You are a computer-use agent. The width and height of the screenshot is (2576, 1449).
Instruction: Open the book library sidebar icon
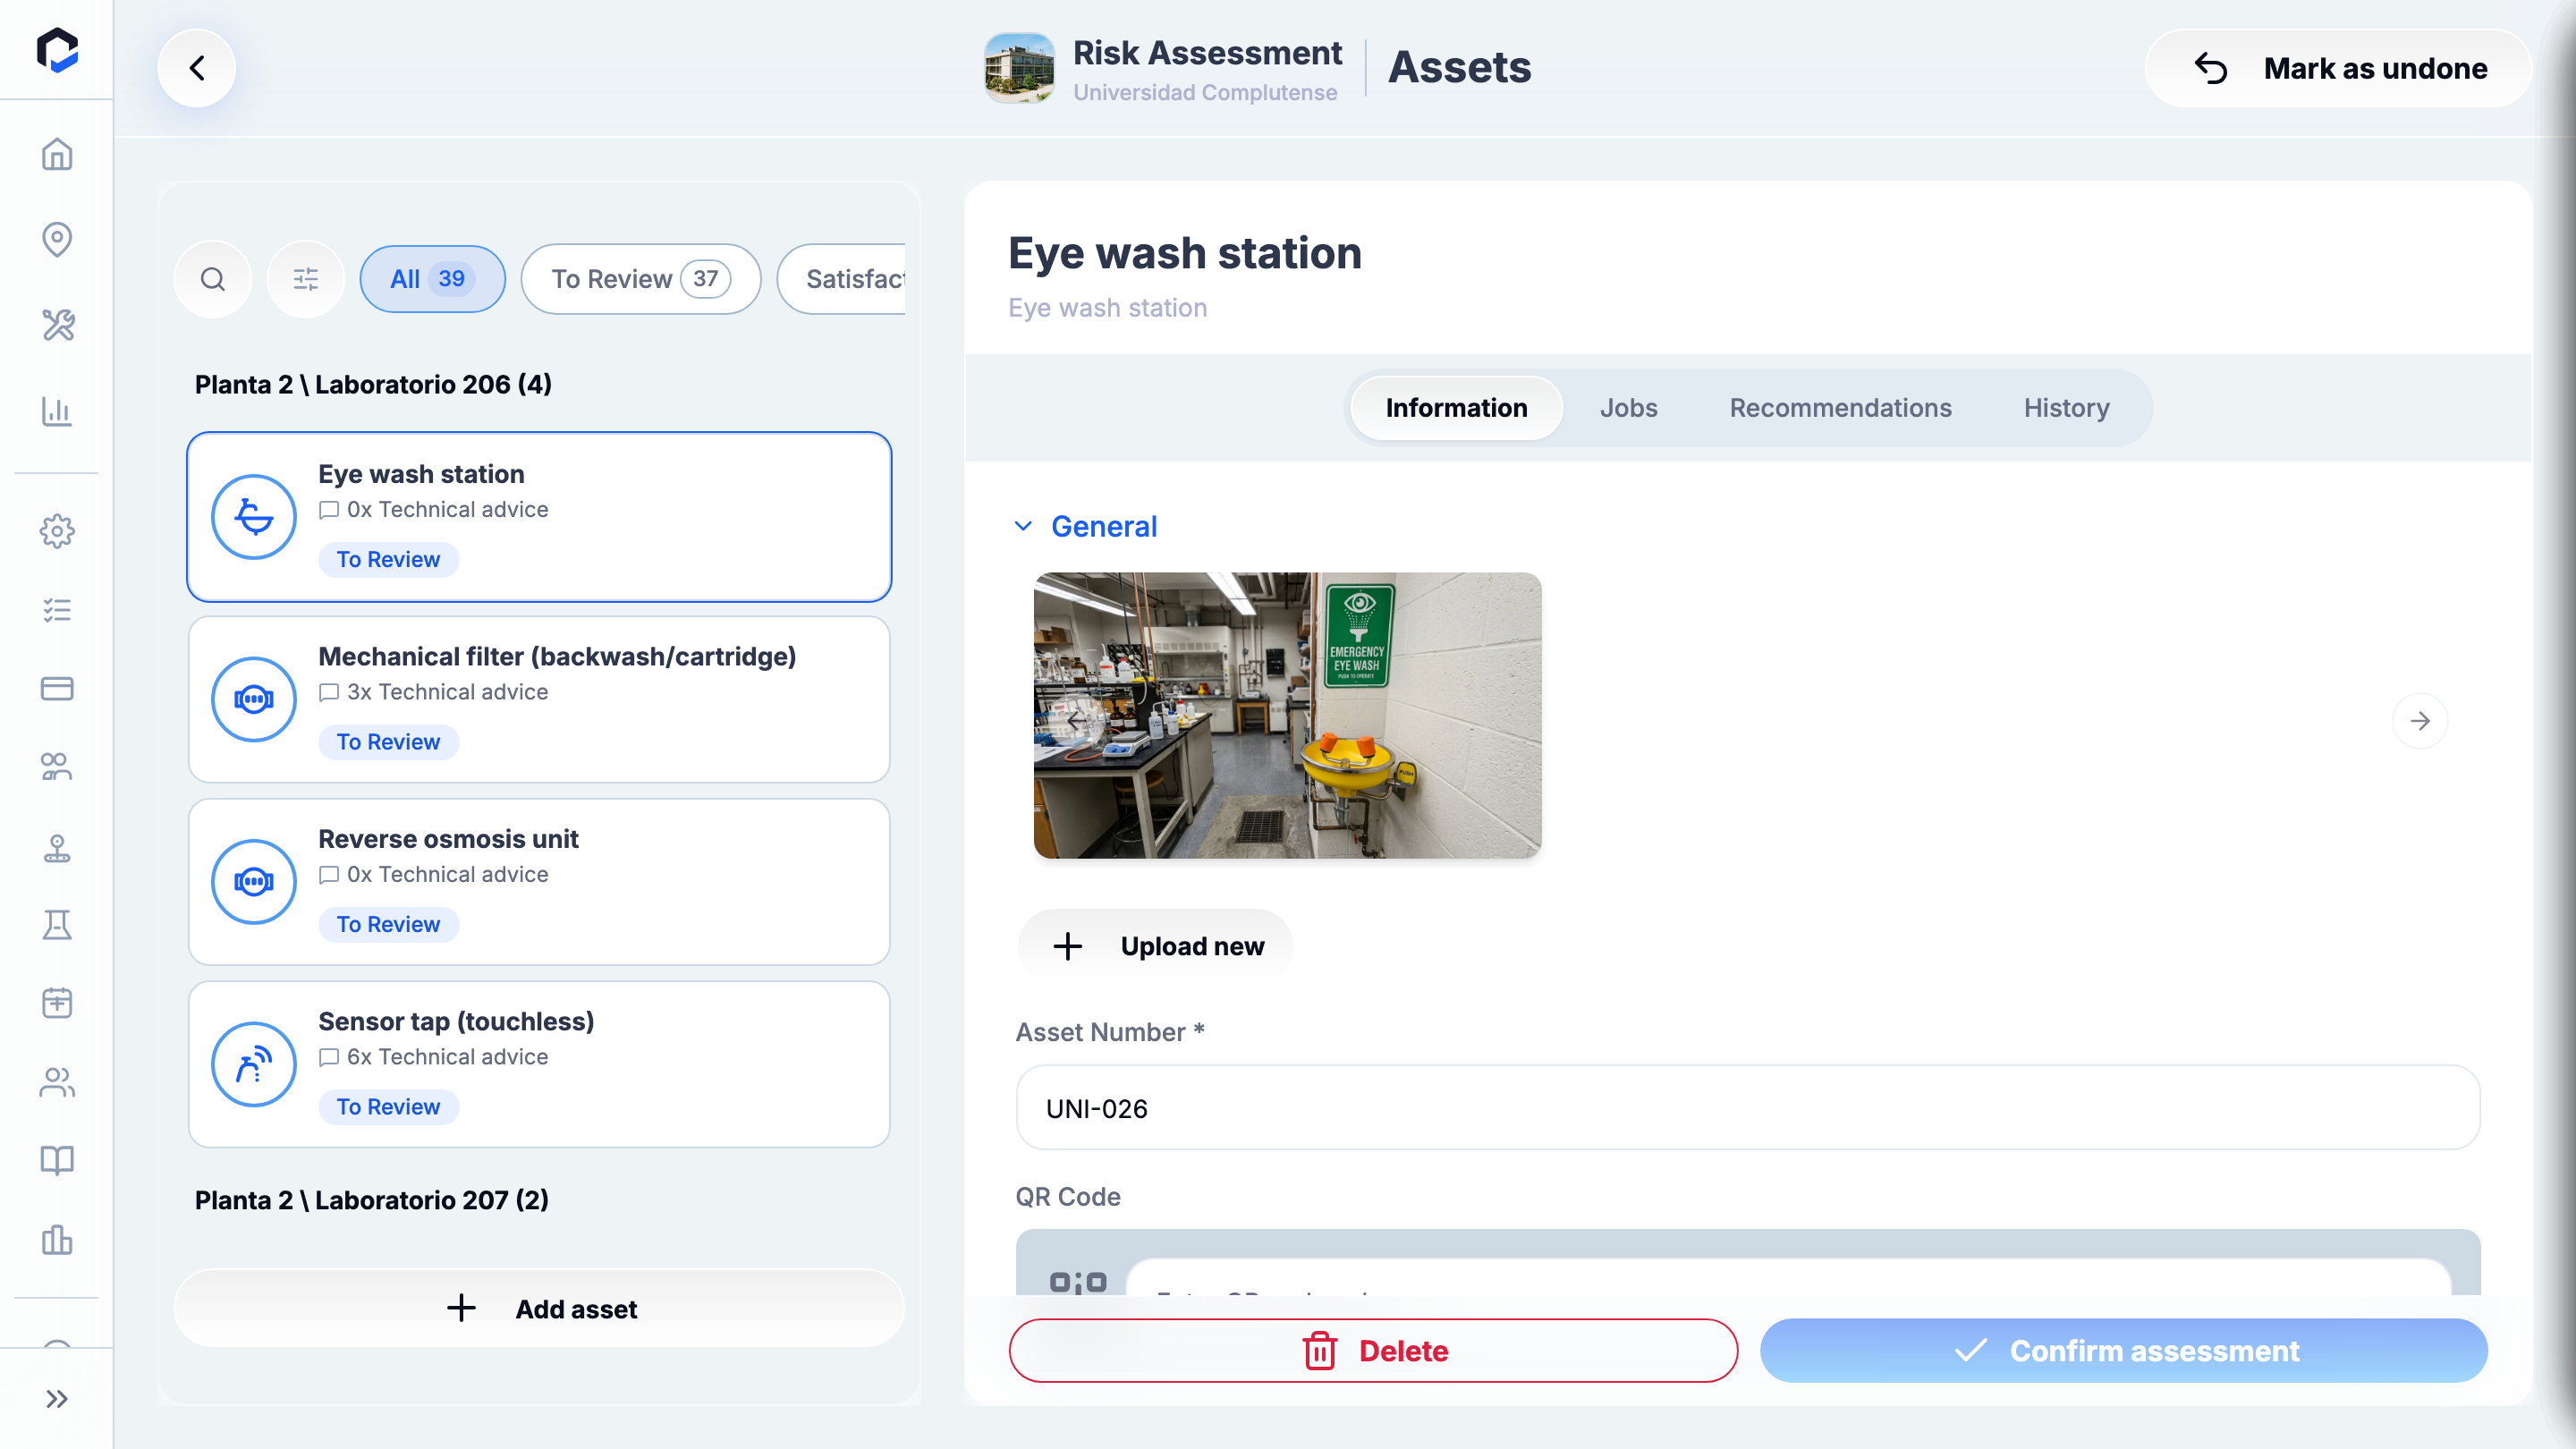coord(57,1160)
